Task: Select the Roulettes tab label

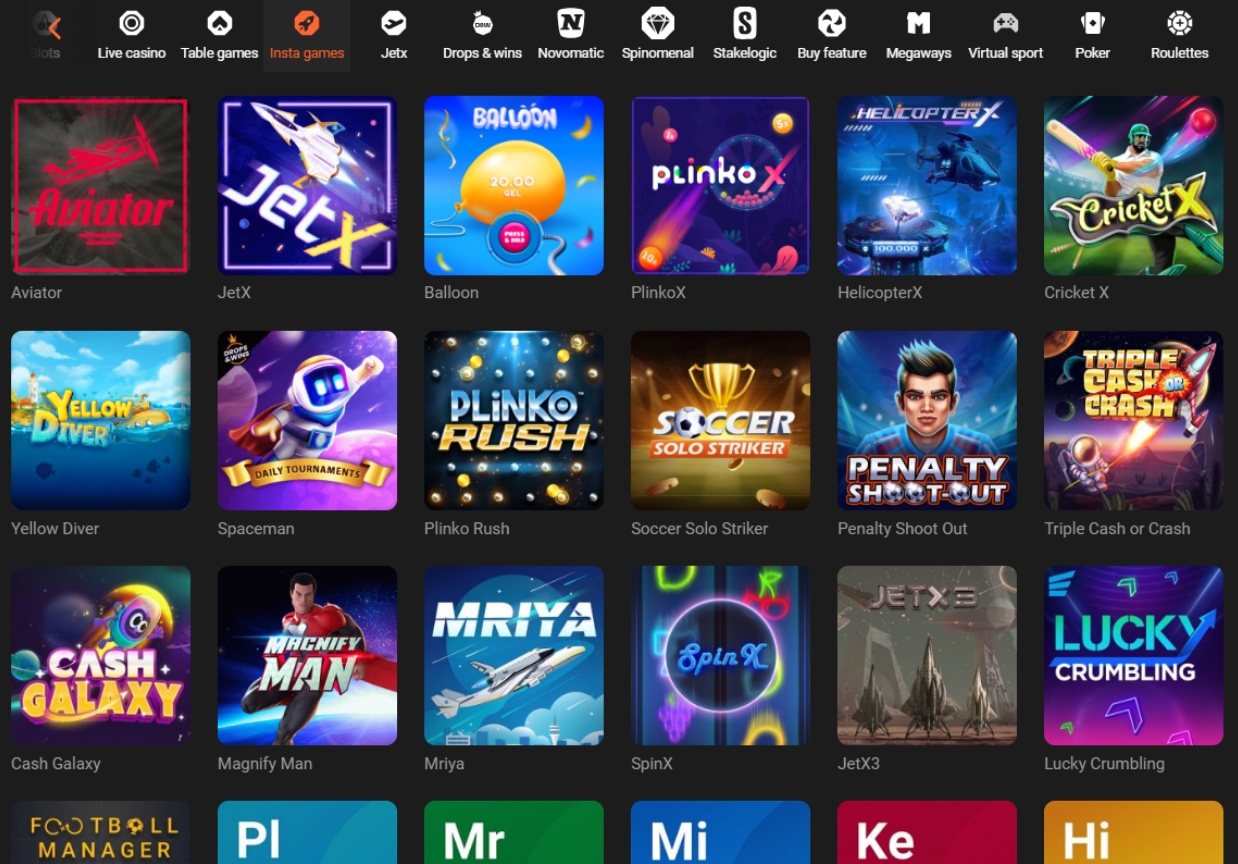Action: coord(1180,53)
